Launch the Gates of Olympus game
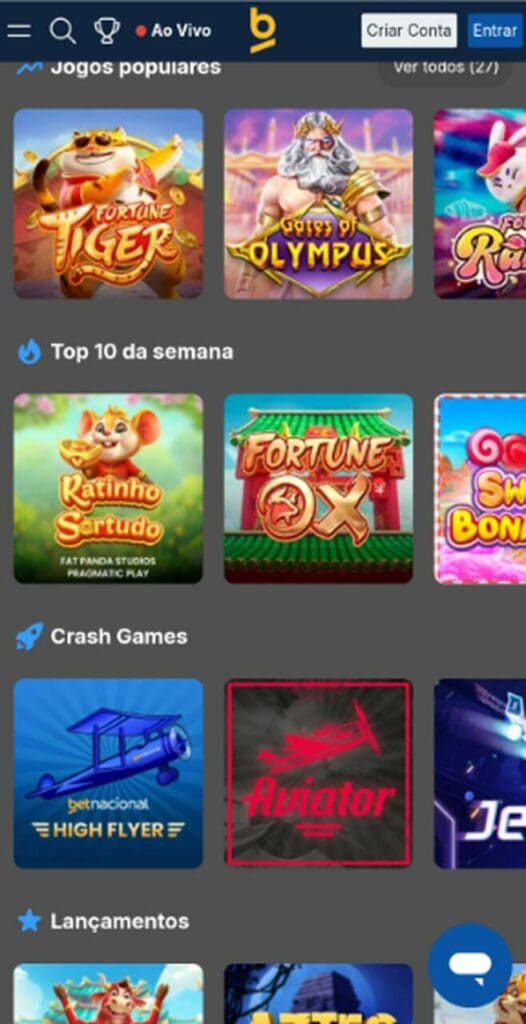The height and width of the screenshot is (1024, 526). point(319,204)
